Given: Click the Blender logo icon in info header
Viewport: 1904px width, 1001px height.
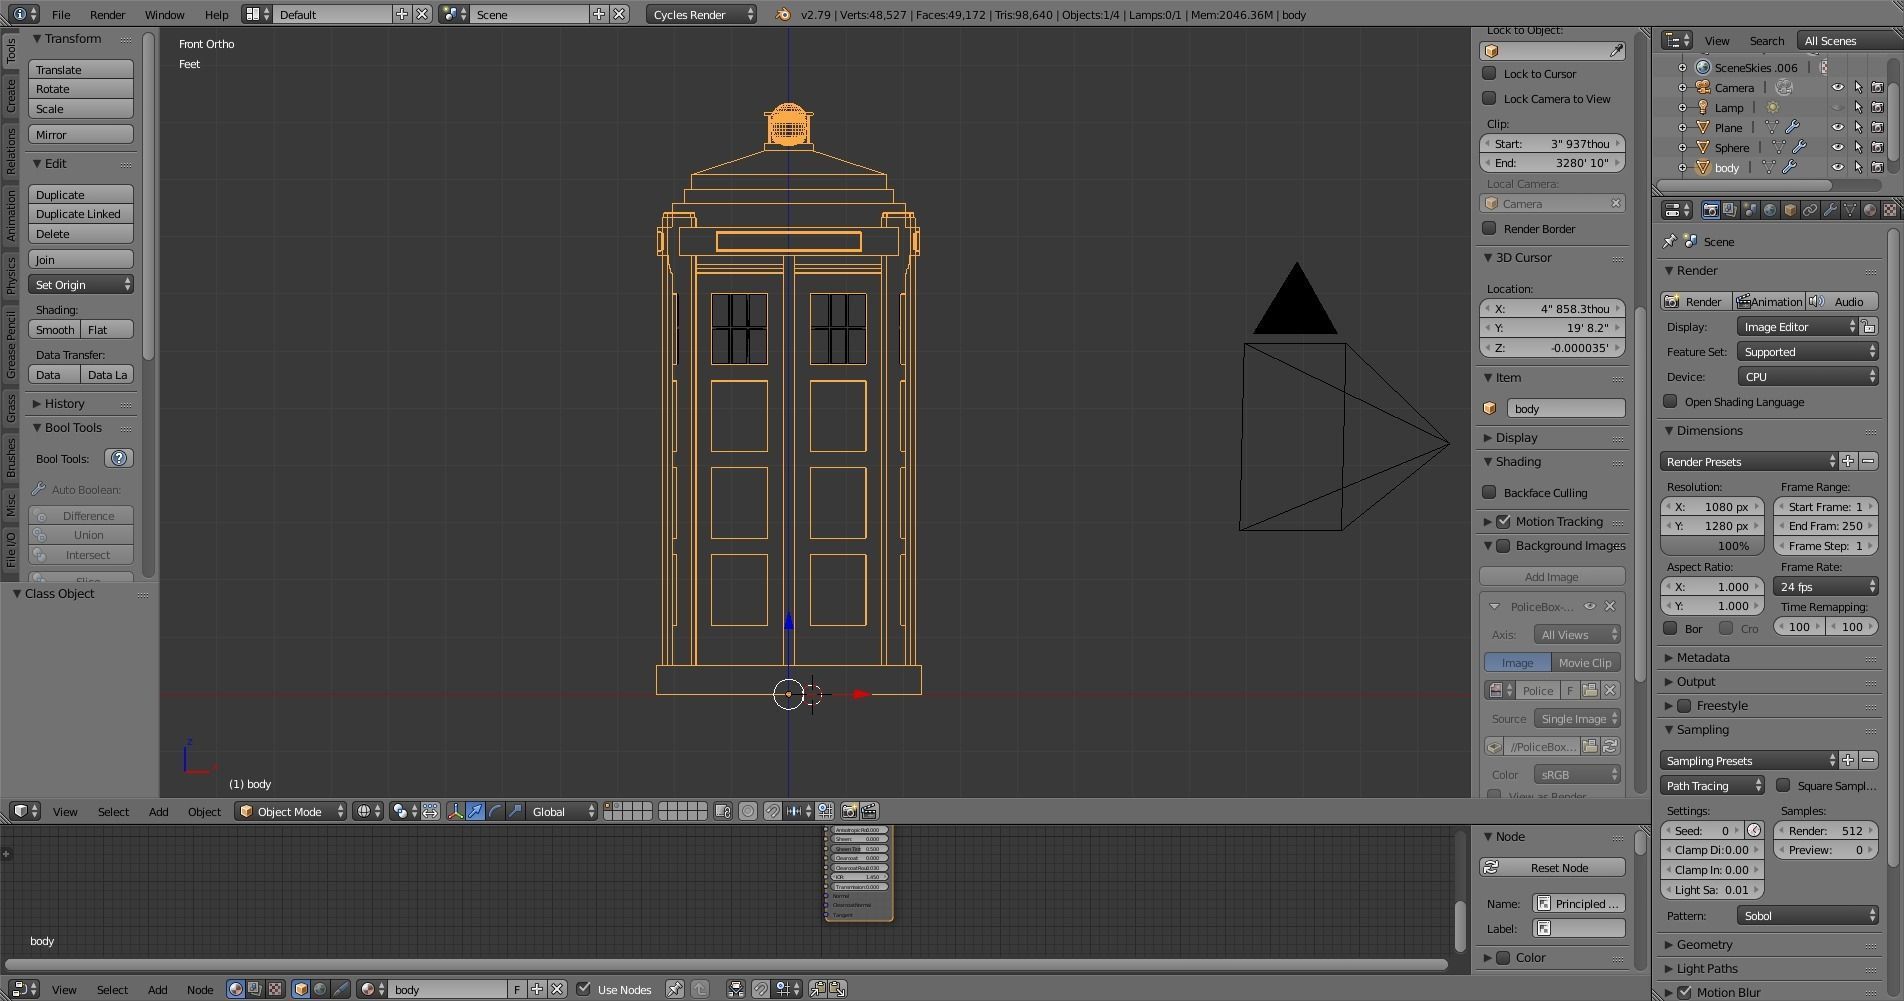Looking at the screenshot, I should click(783, 14).
